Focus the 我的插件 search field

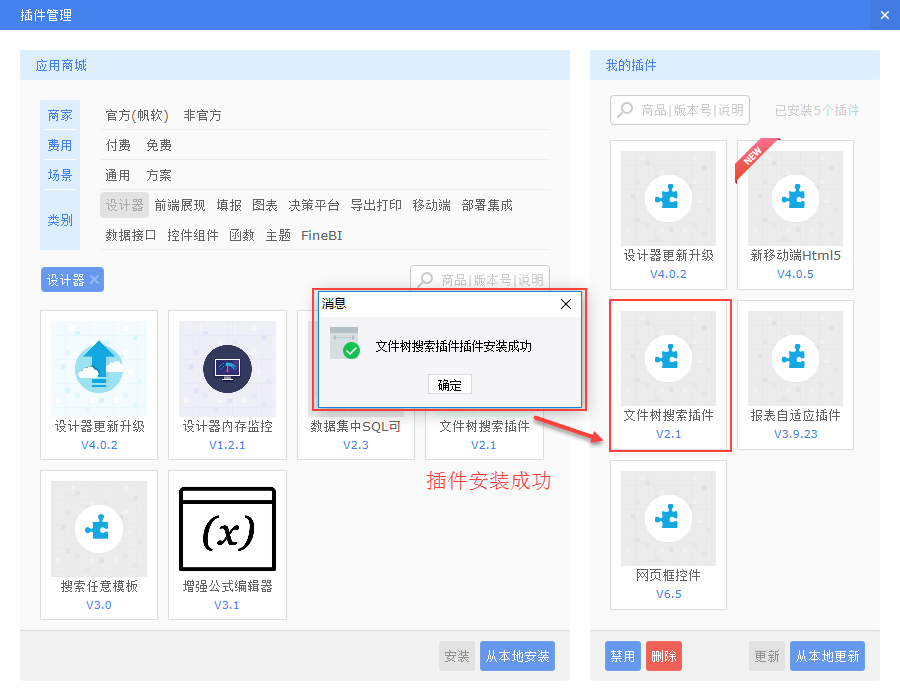pos(680,110)
